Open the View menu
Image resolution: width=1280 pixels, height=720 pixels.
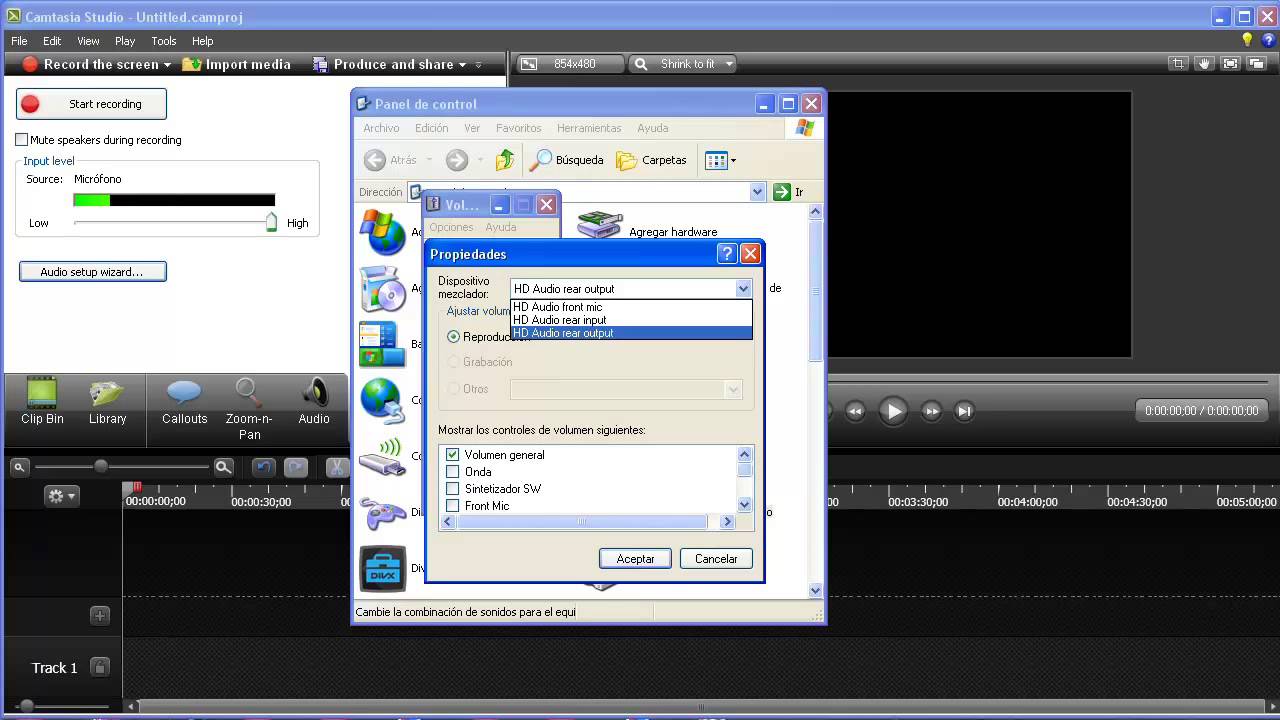88,41
